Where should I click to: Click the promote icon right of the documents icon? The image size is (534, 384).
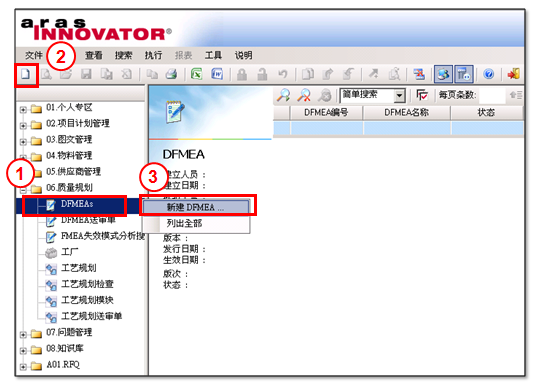click(328, 74)
